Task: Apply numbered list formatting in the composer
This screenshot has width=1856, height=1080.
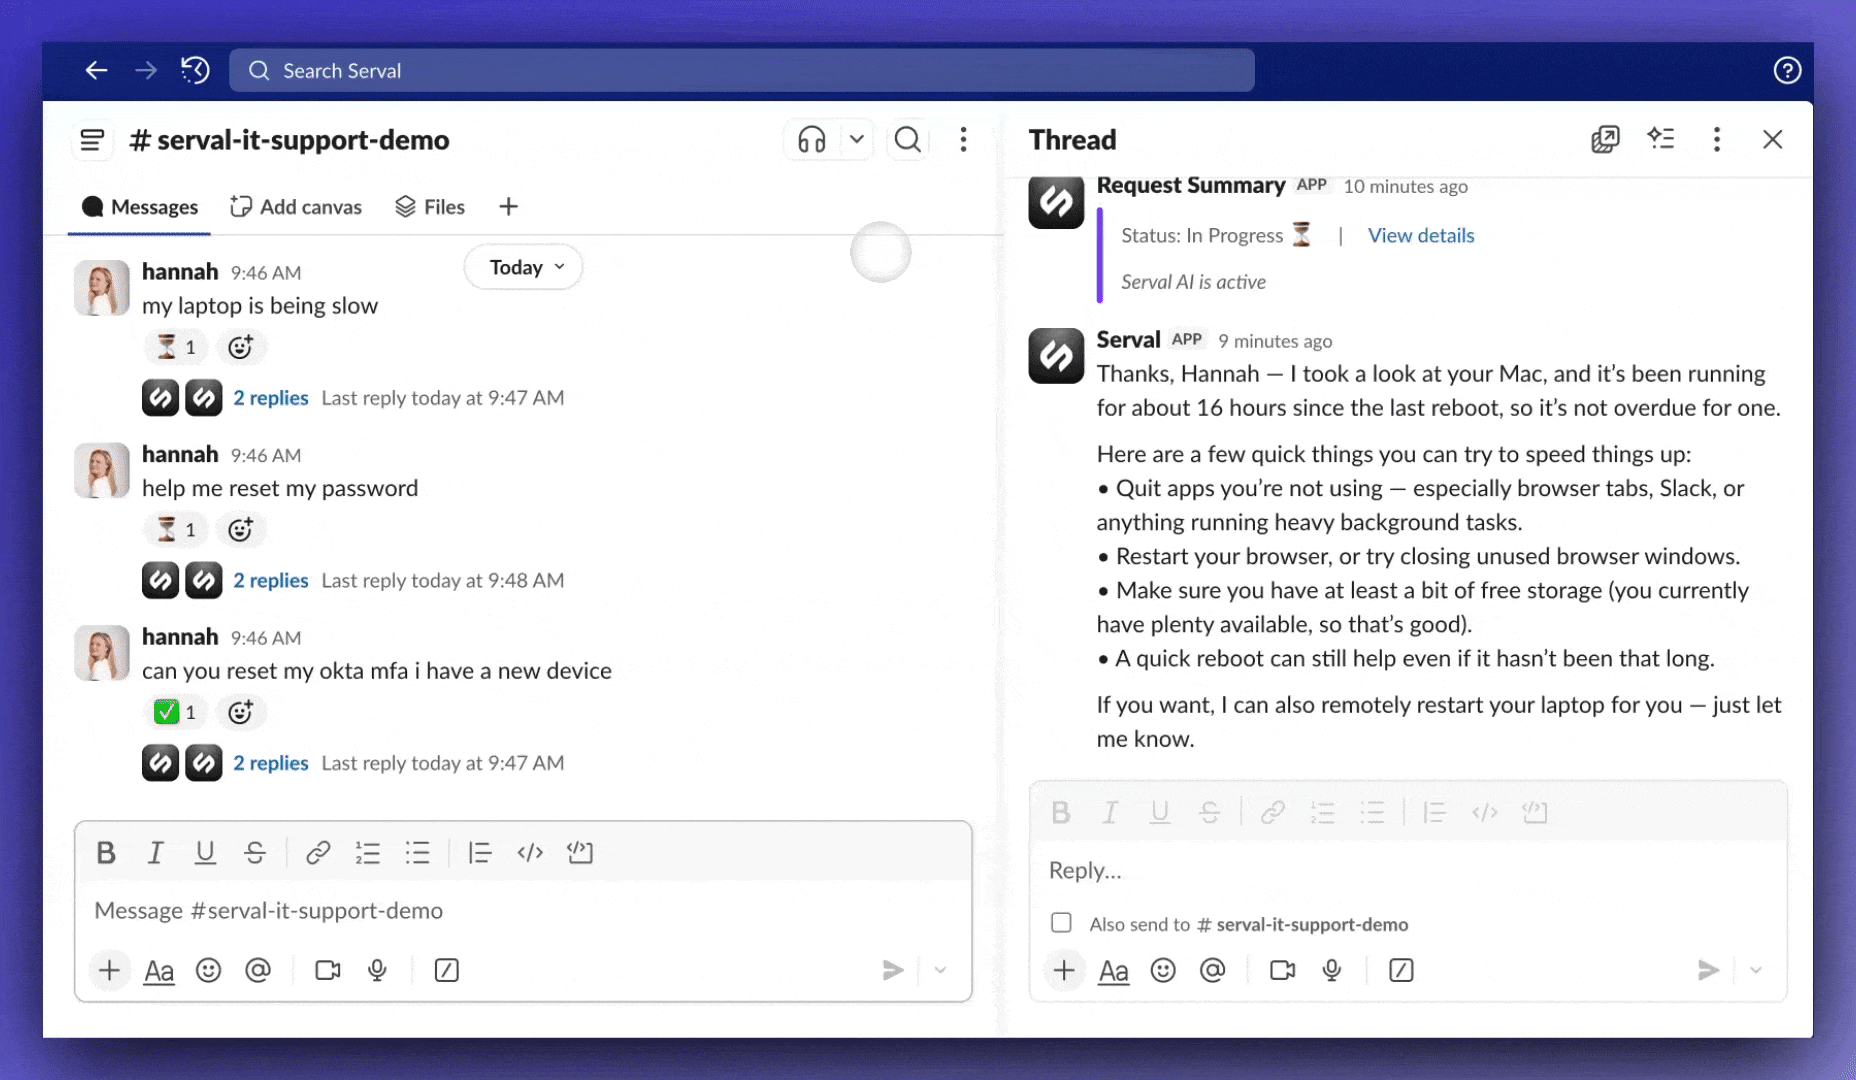Action: pos(367,852)
